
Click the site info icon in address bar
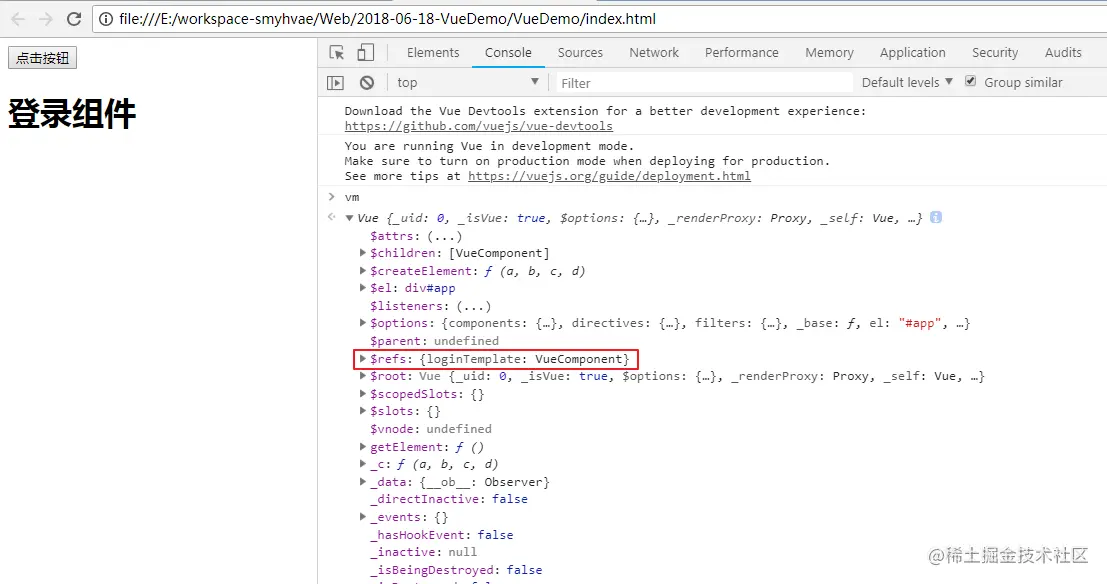[x=106, y=19]
